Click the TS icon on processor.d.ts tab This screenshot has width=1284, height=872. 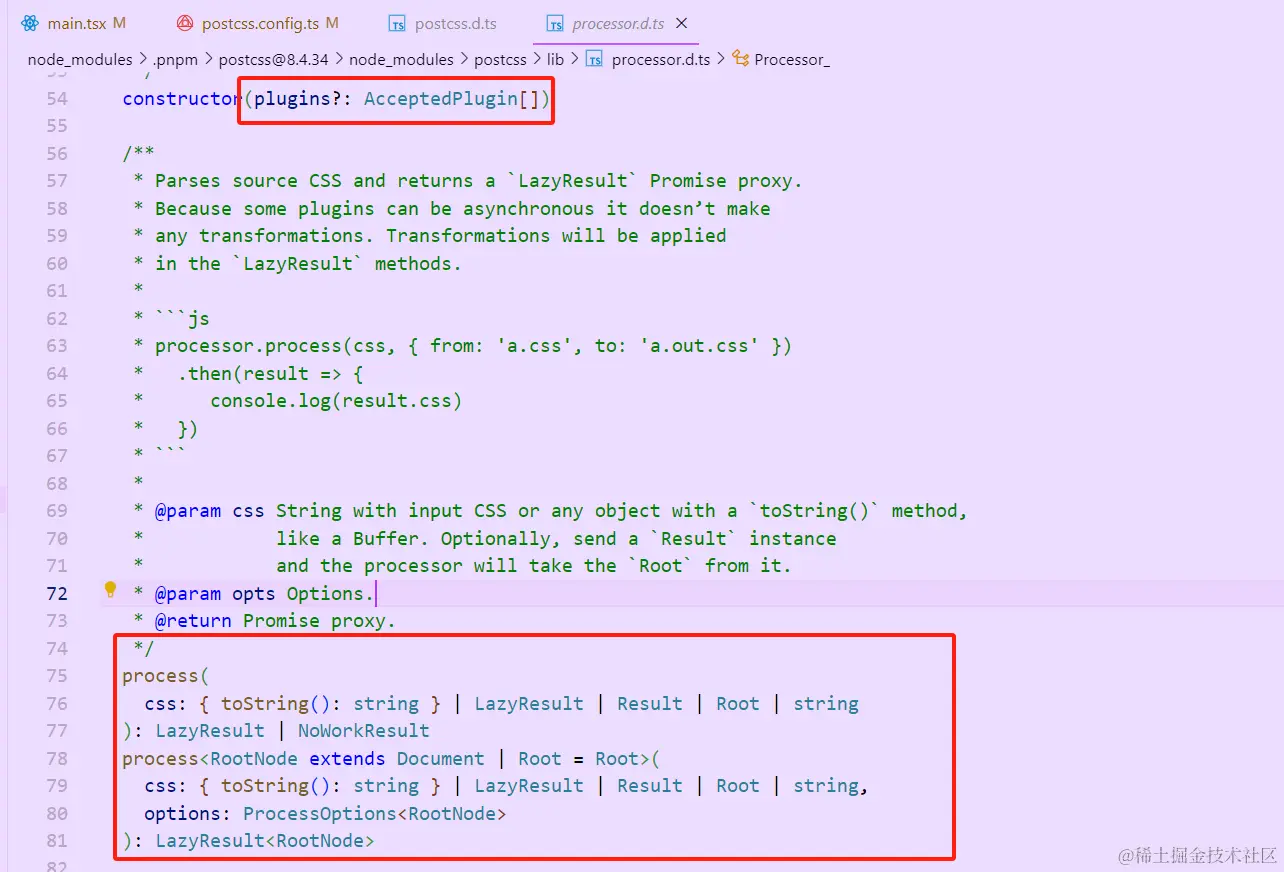(x=556, y=23)
